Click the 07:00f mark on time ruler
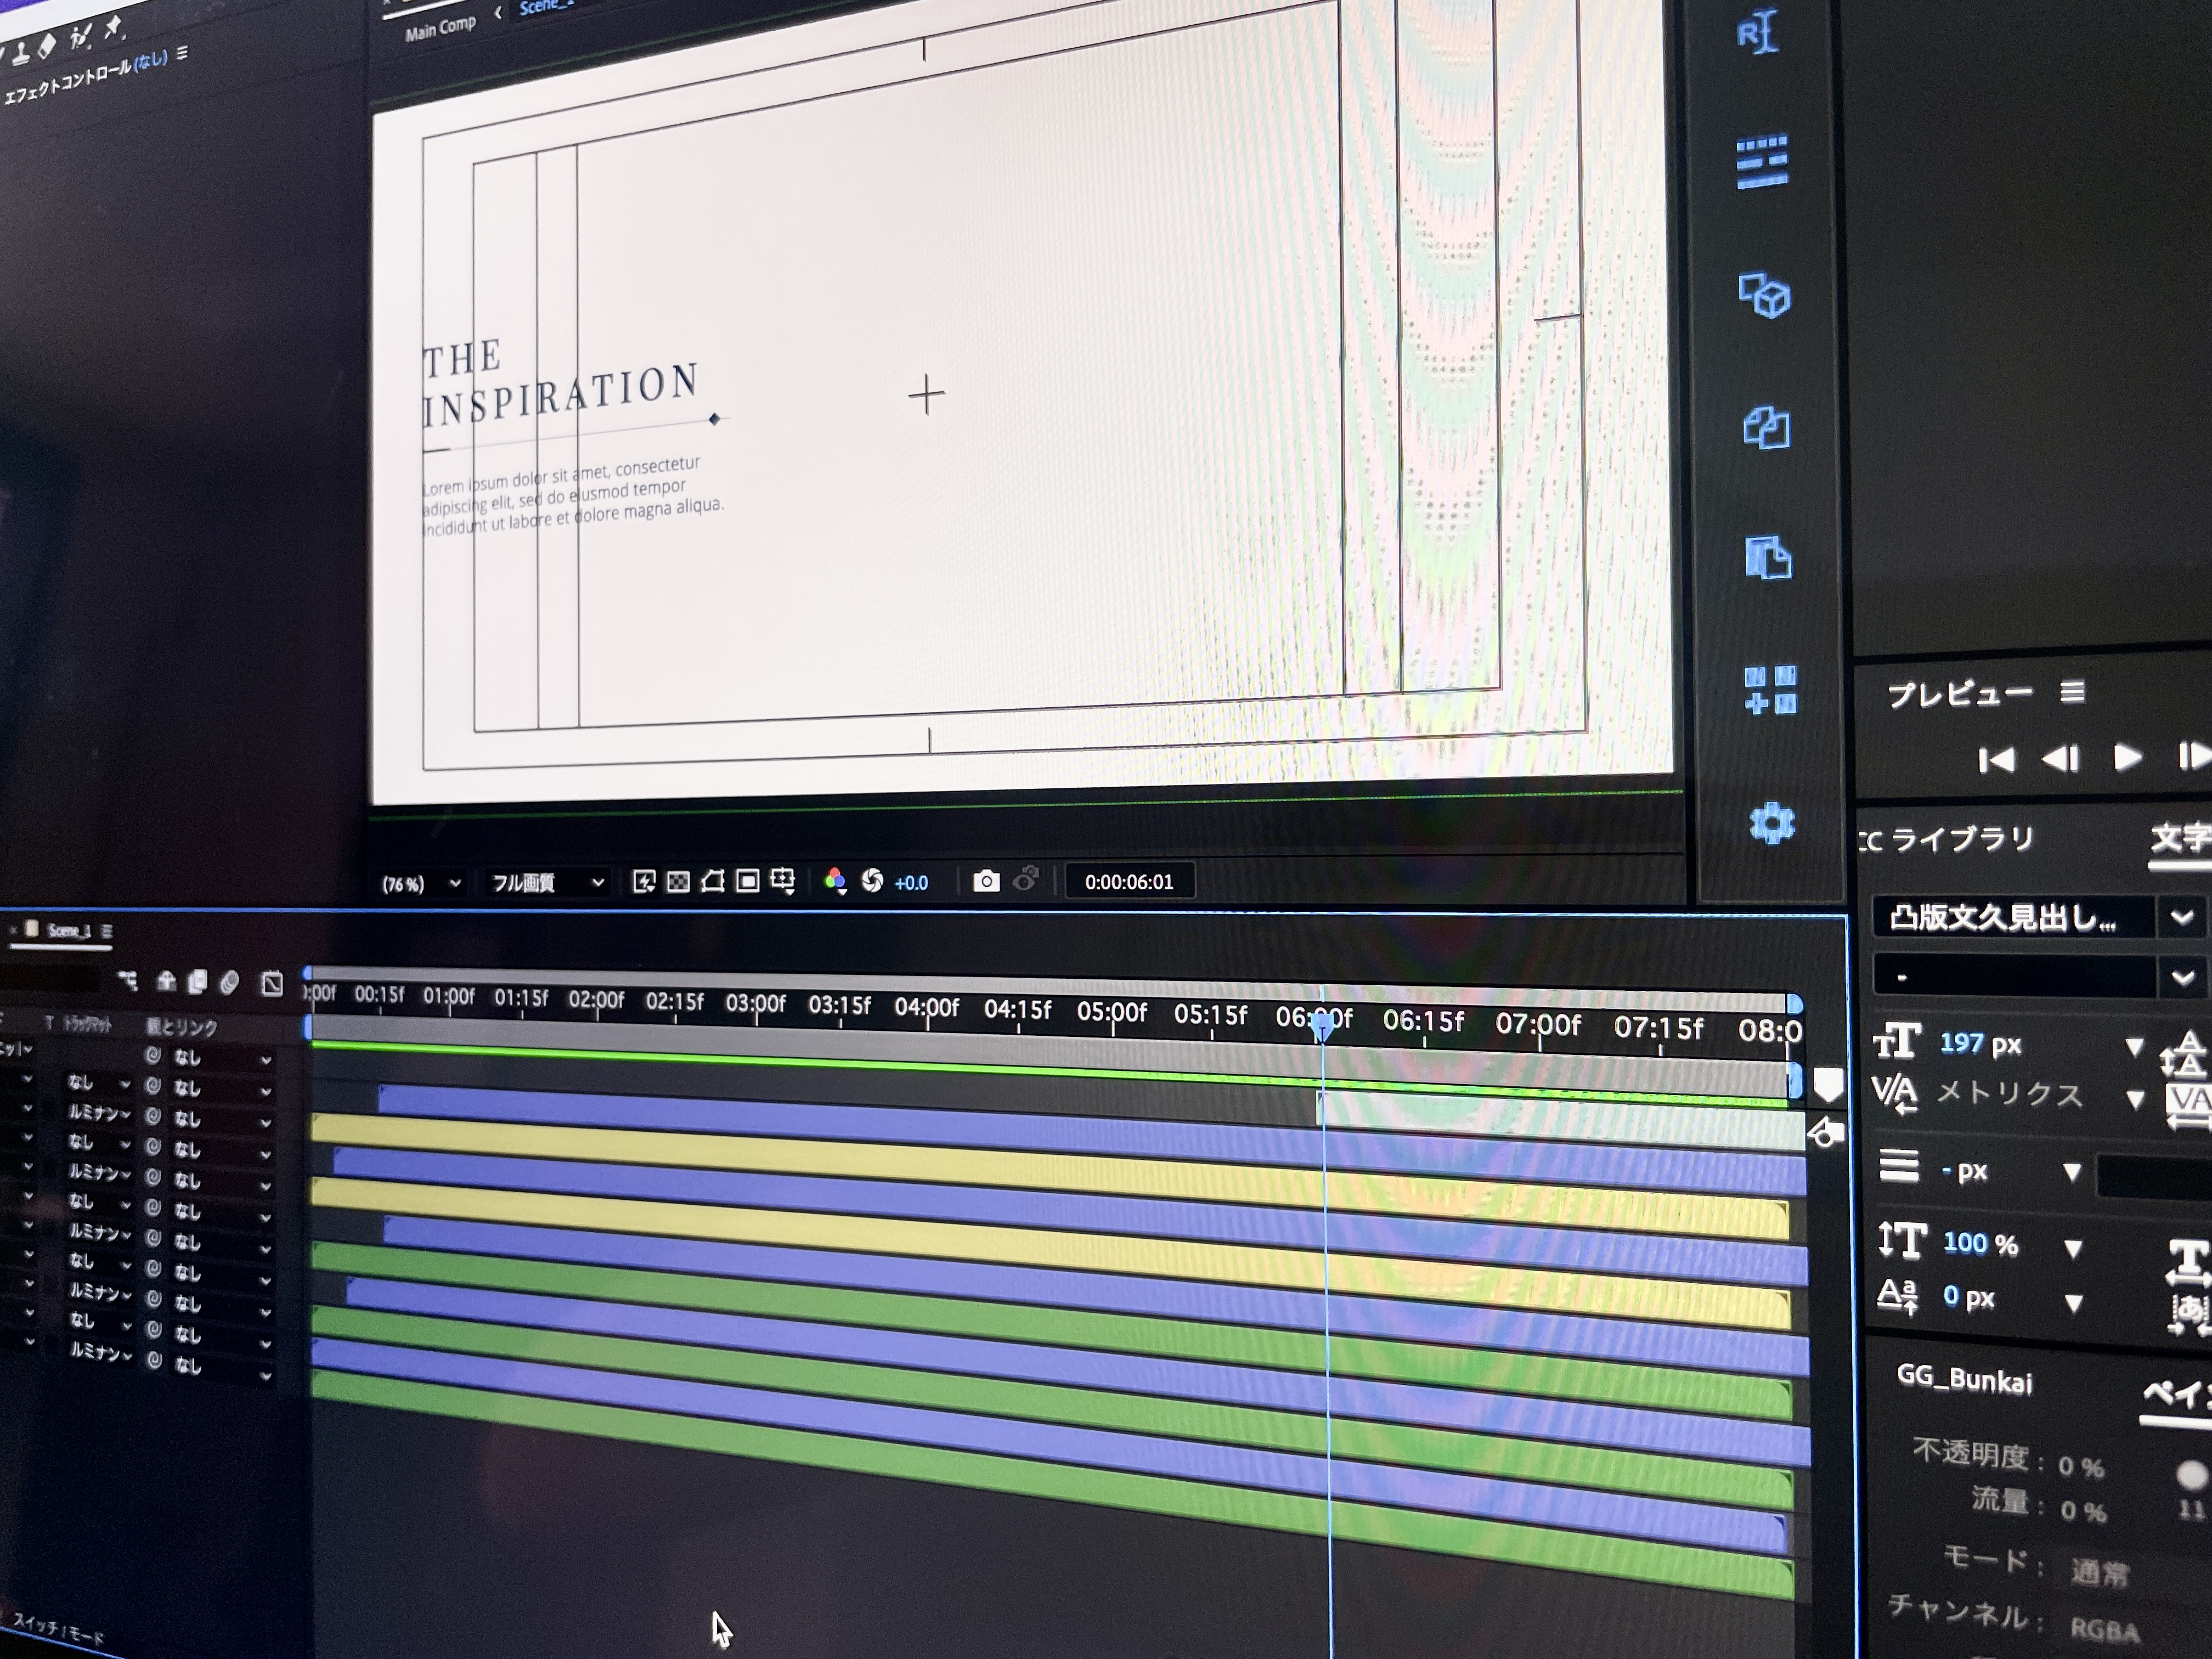 pyautogui.click(x=1537, y=1024)
